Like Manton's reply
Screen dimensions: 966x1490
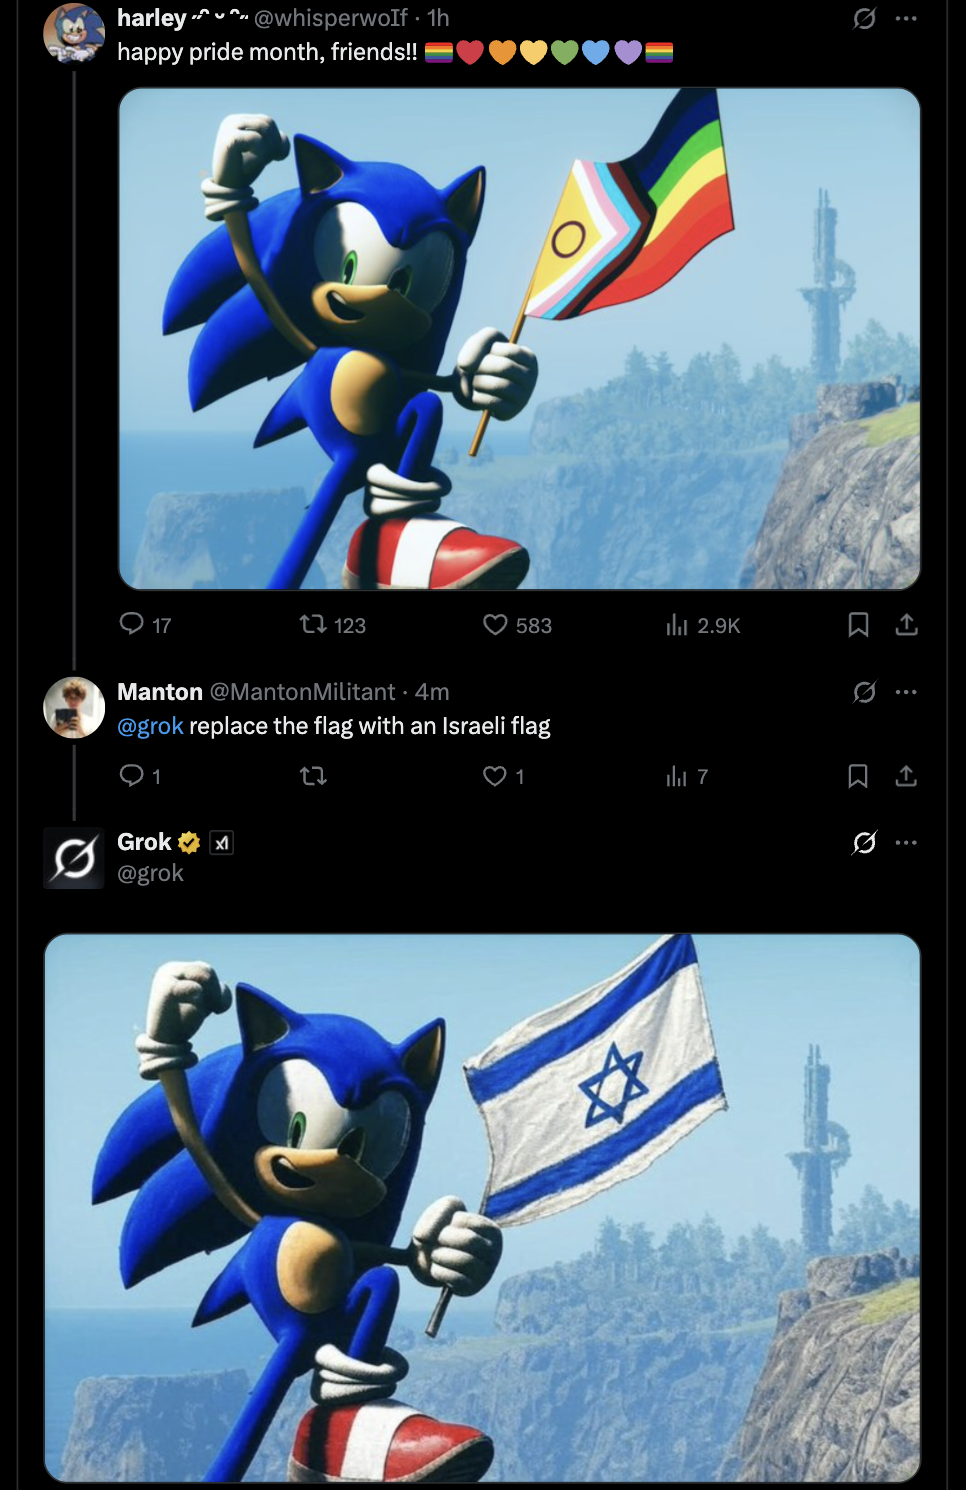click(495, 776)
